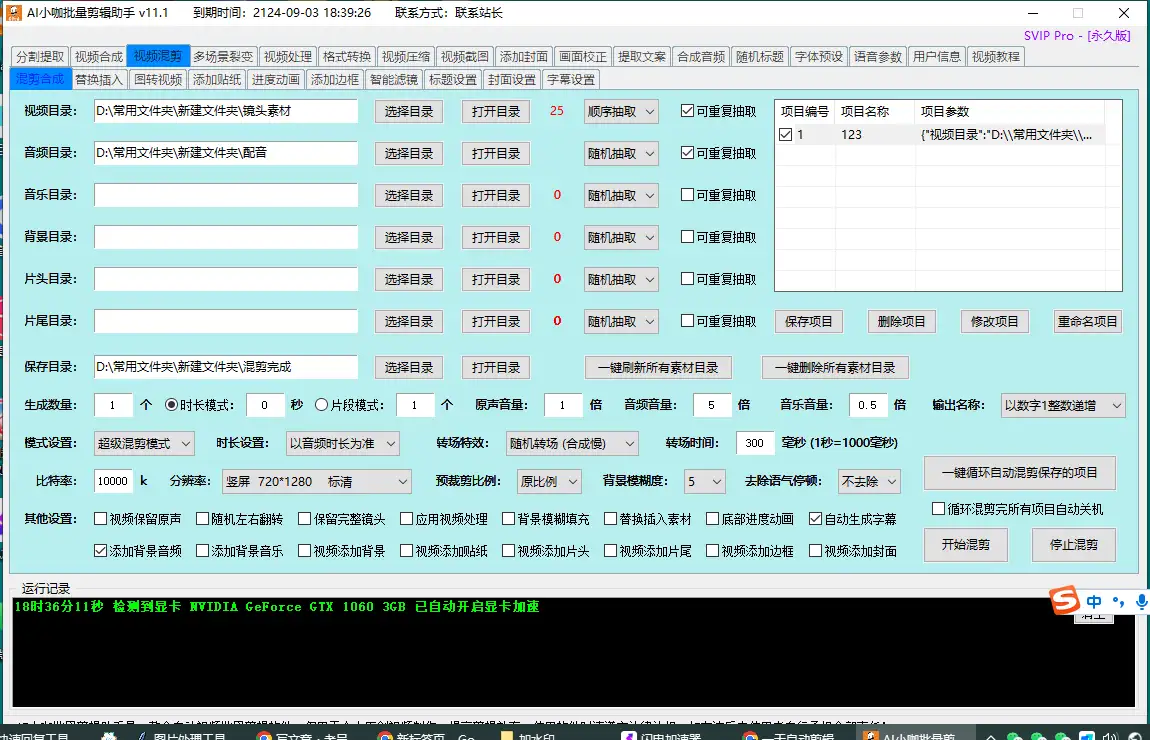Open the 字幕设置 sub-tab
1150x740 pixels.
pos(570,80)
